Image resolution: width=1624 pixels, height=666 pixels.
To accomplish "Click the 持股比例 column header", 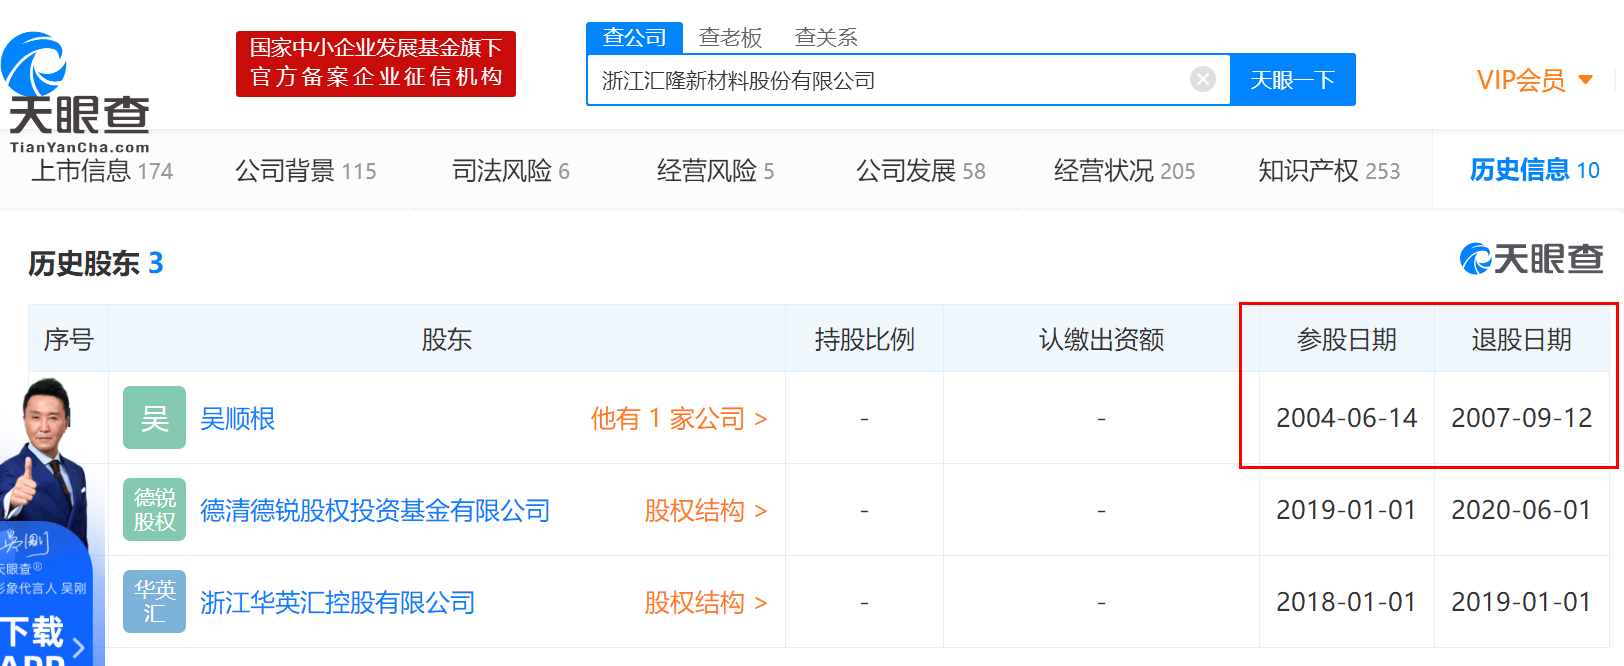I will [x=864, y=340].
